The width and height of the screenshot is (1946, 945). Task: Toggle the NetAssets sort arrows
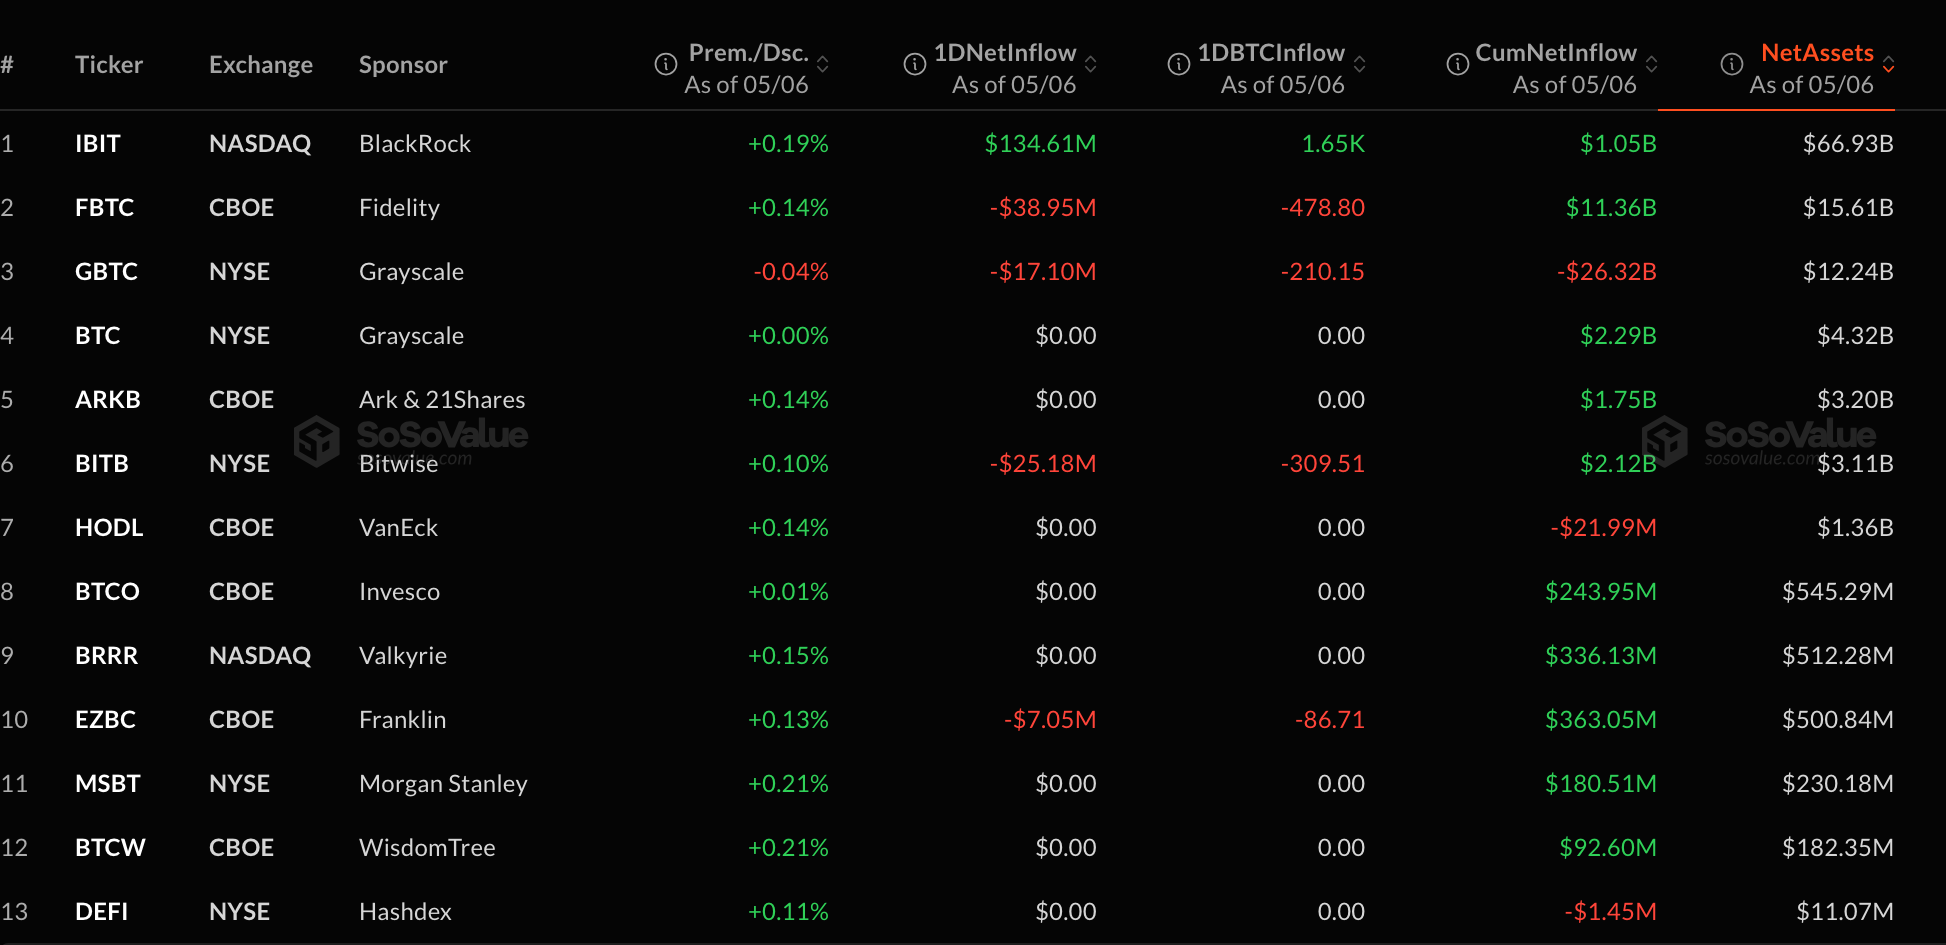click(1888, 64)
